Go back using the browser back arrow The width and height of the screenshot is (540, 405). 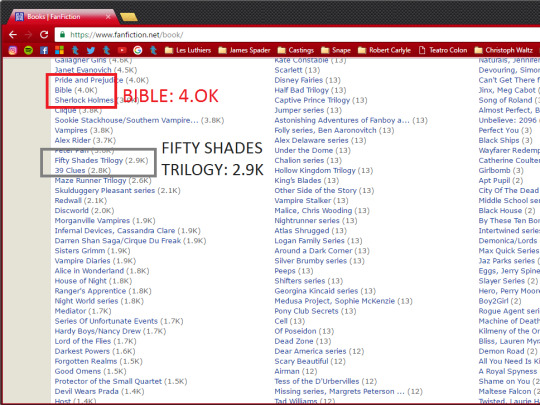point(13,34)
